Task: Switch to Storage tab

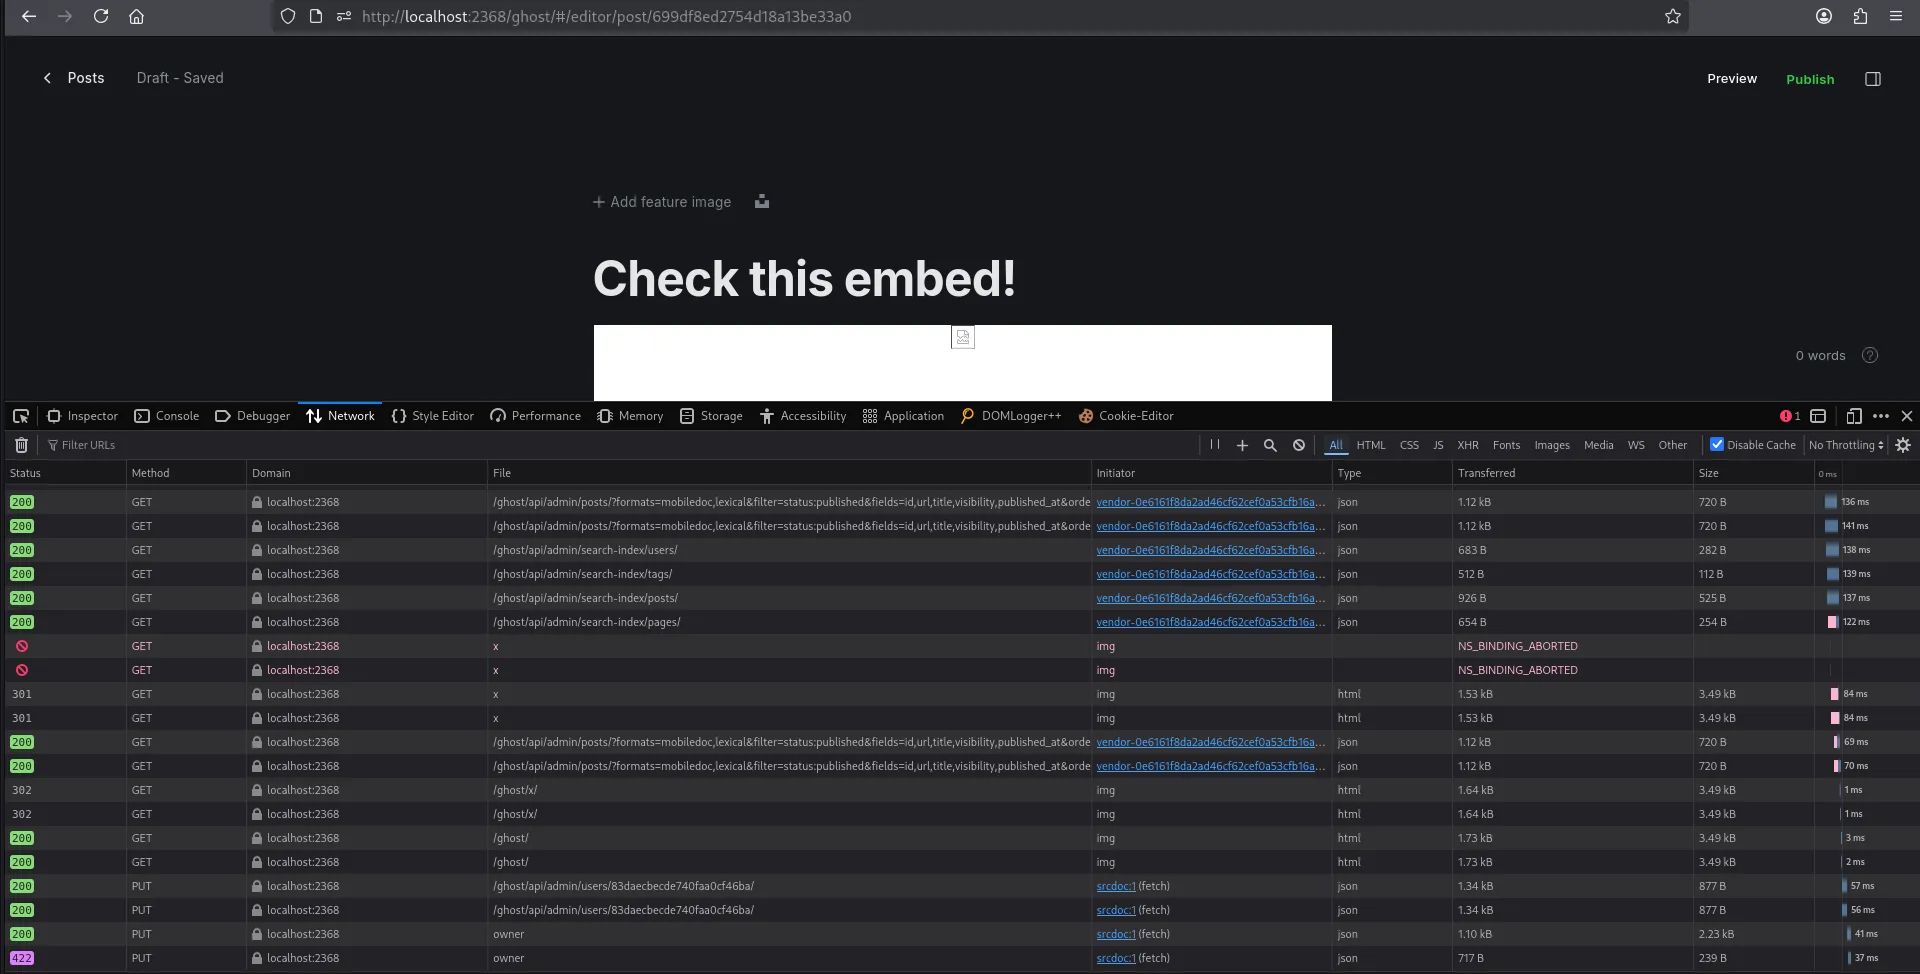Action: (x=711, y=416)
